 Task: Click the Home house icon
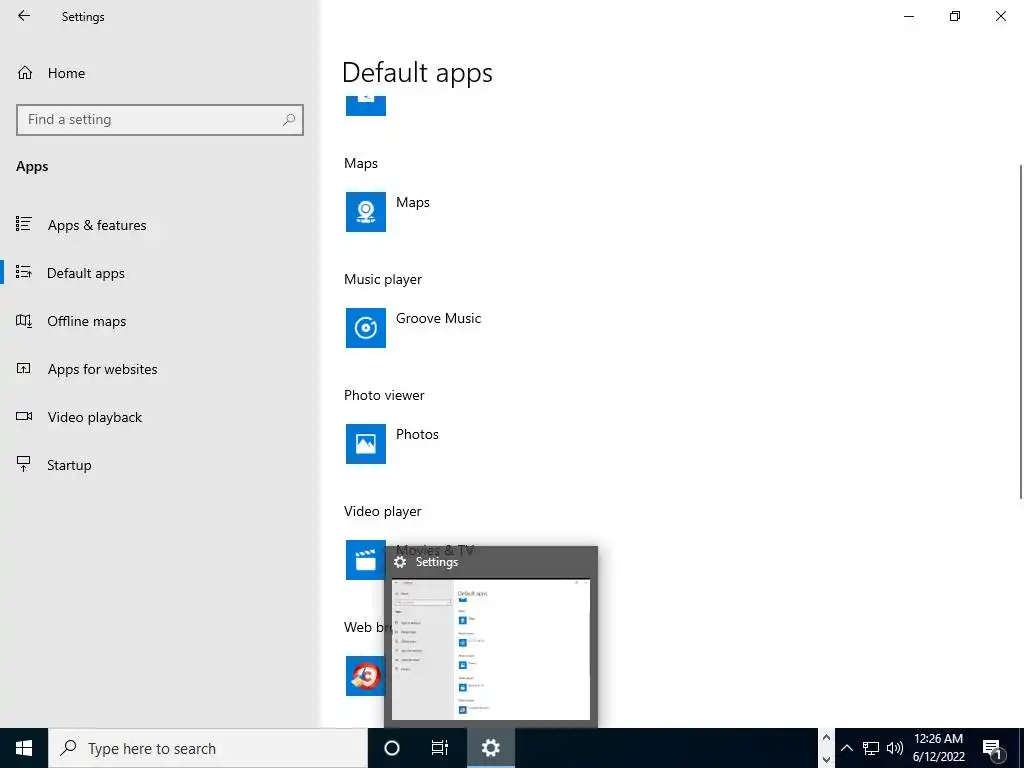point(25,73)
